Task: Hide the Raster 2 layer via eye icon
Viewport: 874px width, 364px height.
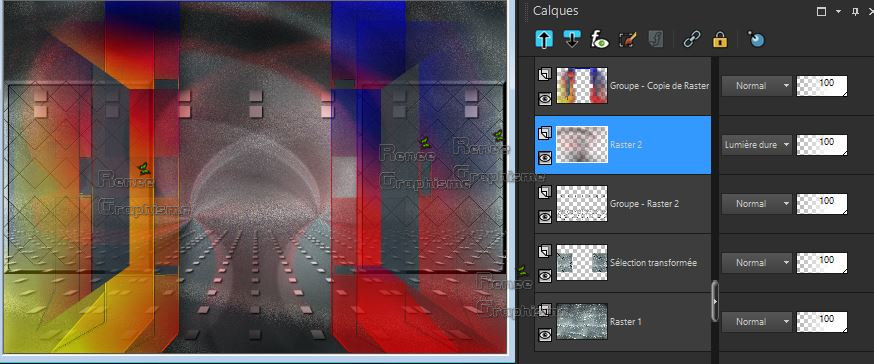Action: [545, 158]
